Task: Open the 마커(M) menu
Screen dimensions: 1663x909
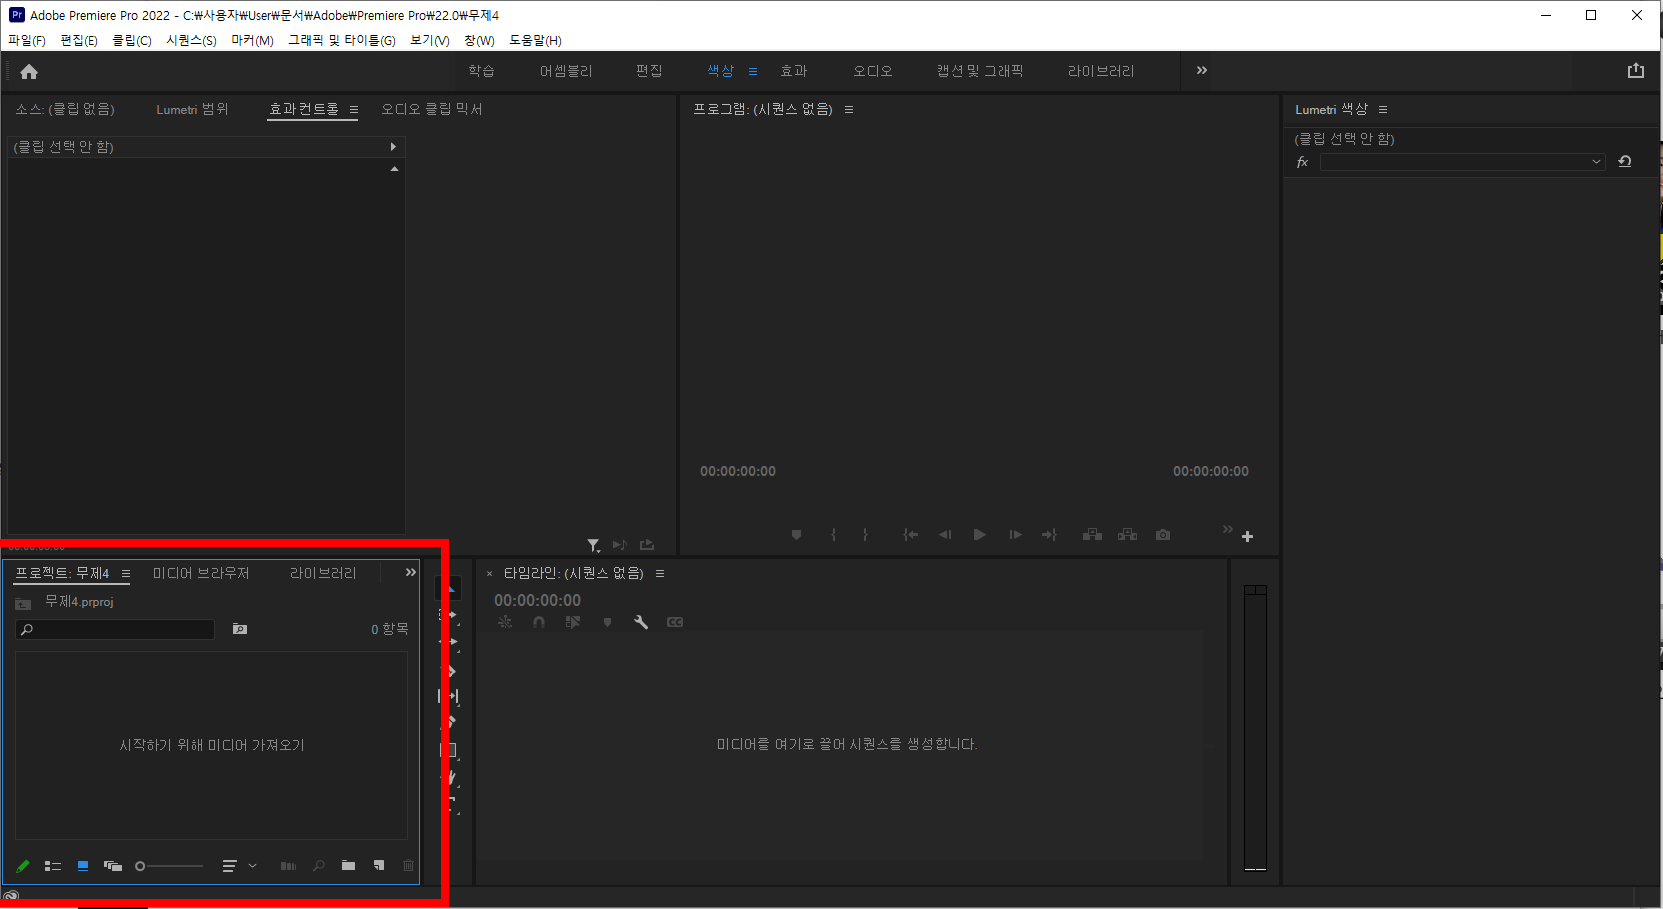Action: (x=252, y=40)
